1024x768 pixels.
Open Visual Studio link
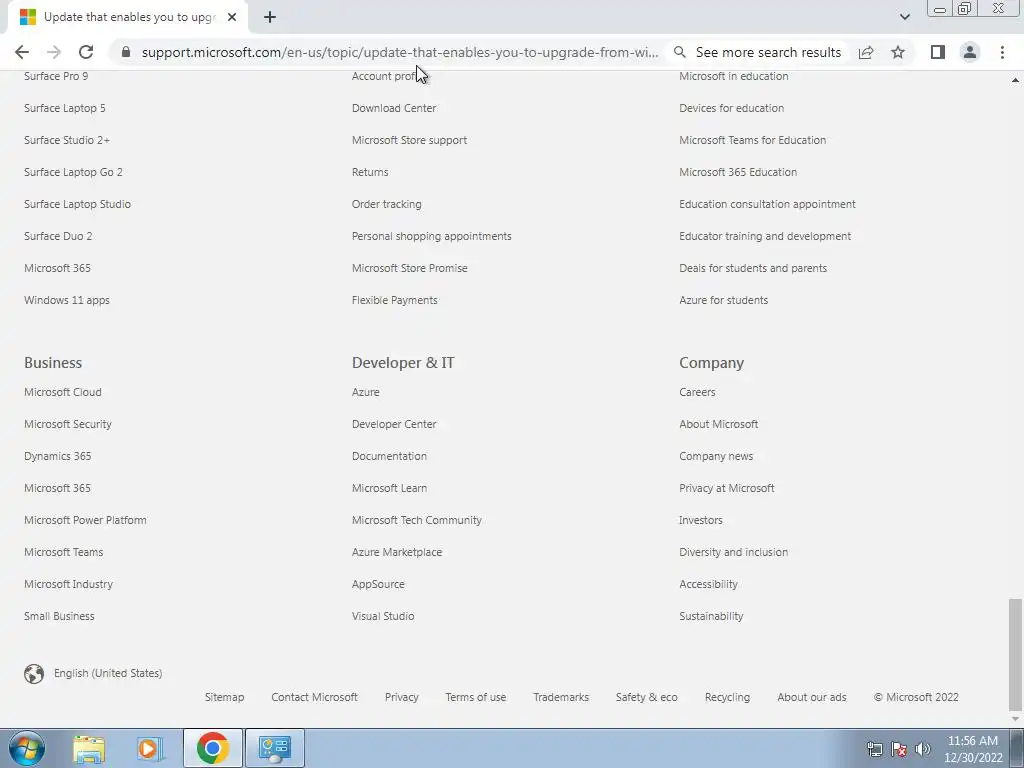click(x=383, y=616)
